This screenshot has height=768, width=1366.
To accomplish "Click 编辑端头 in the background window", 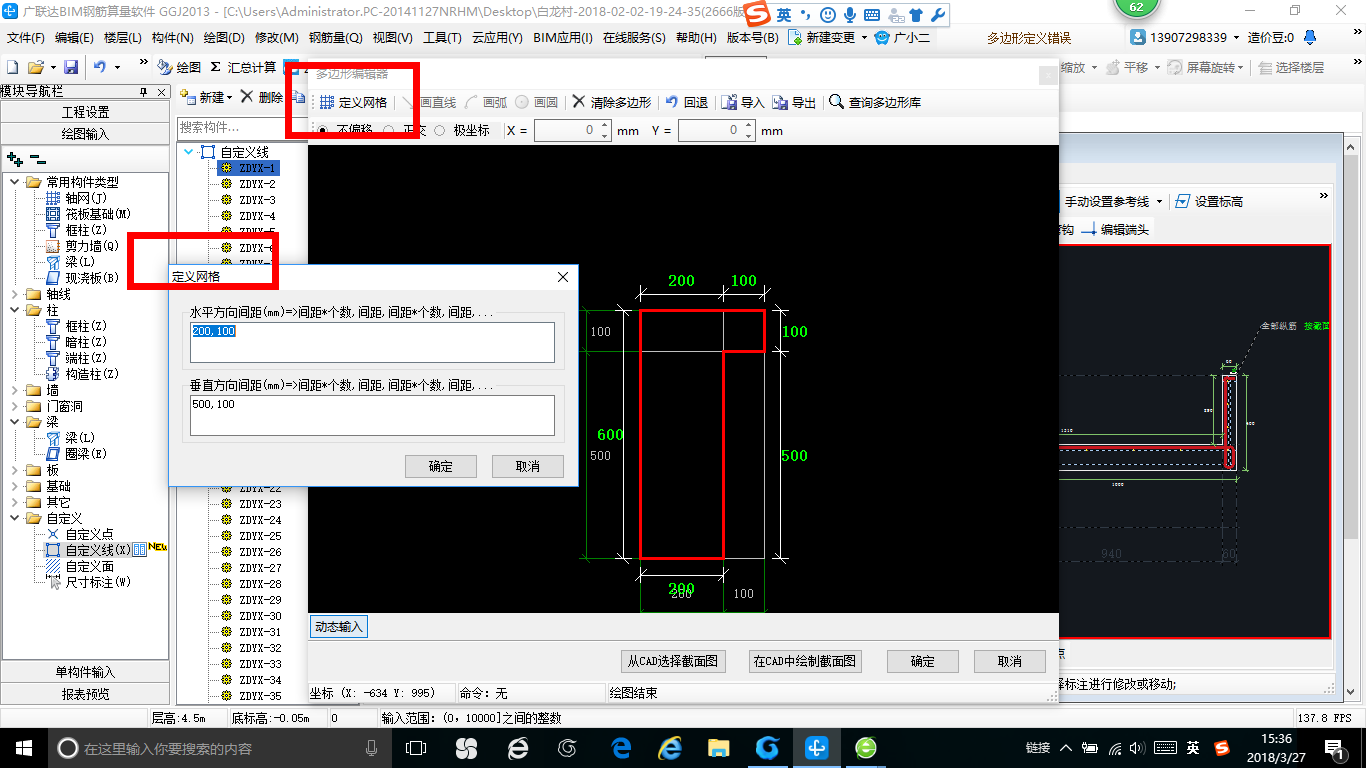I will [1115, 229].
